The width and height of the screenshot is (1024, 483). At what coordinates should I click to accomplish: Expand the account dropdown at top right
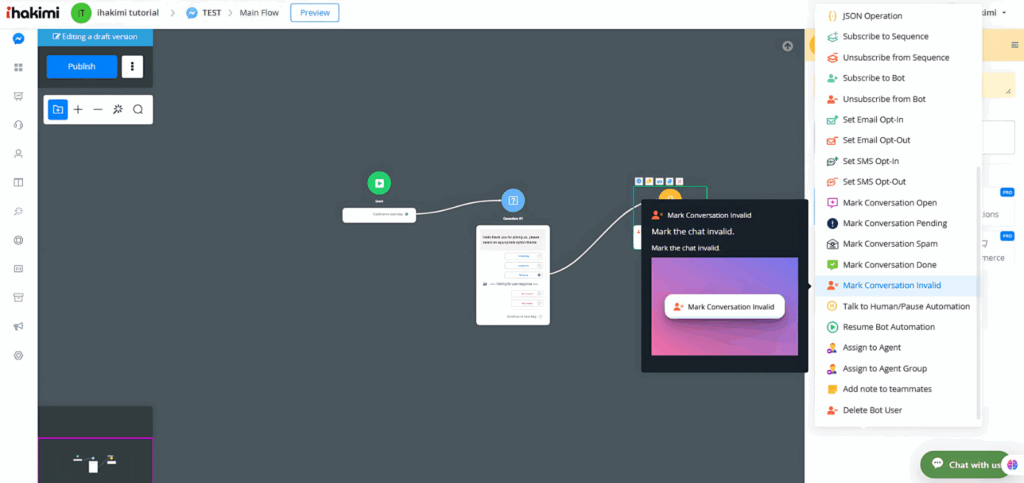[x=975, y=13]
